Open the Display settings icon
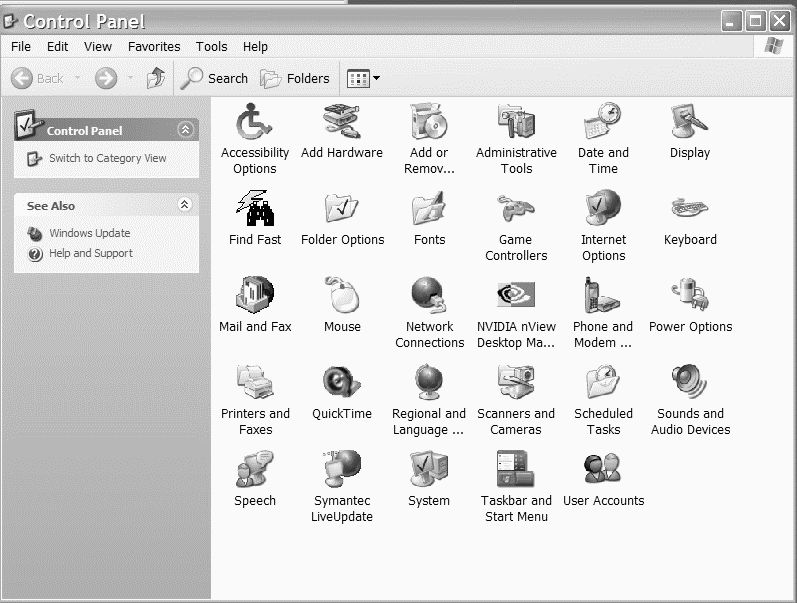Screen dimensions: 797x603 click(x=689, y=124)
